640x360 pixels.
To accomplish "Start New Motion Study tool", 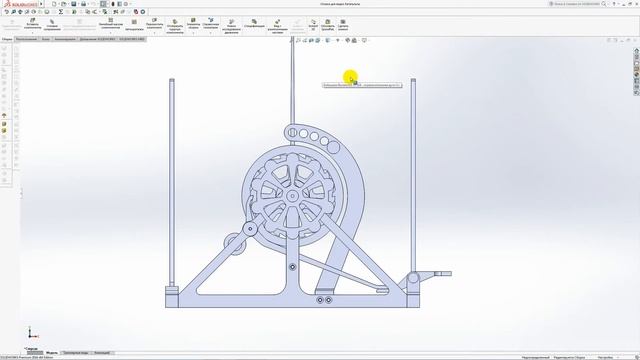I will tap(231, 26).
